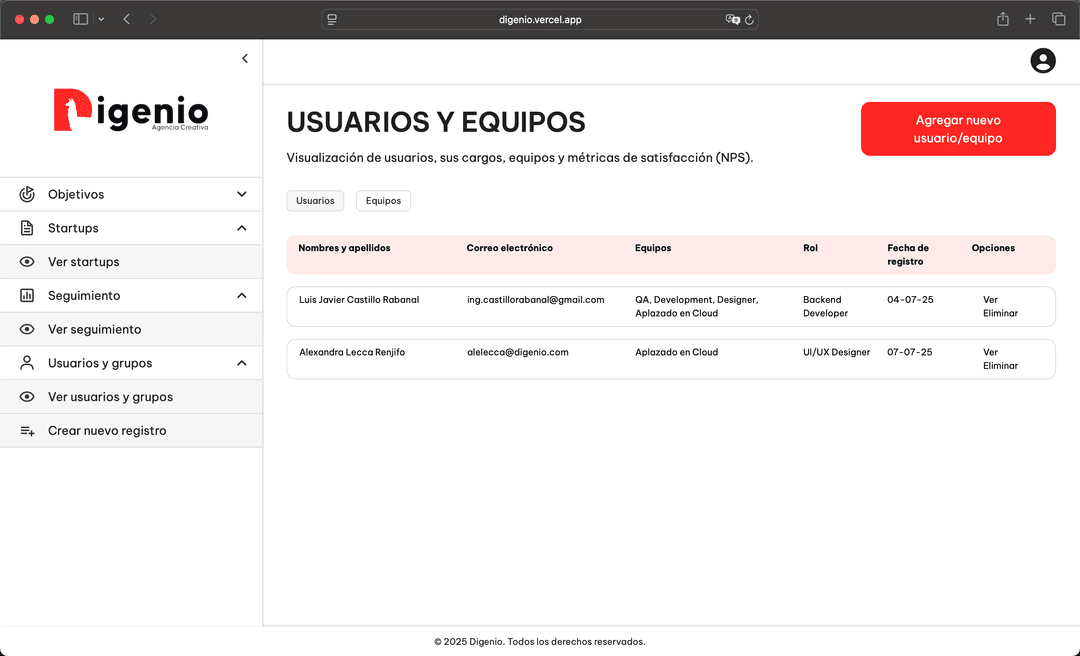Click the Seguimiento bar-chart icon
The height and width of the screenshot is (656, 1080).
click(25, 295)
